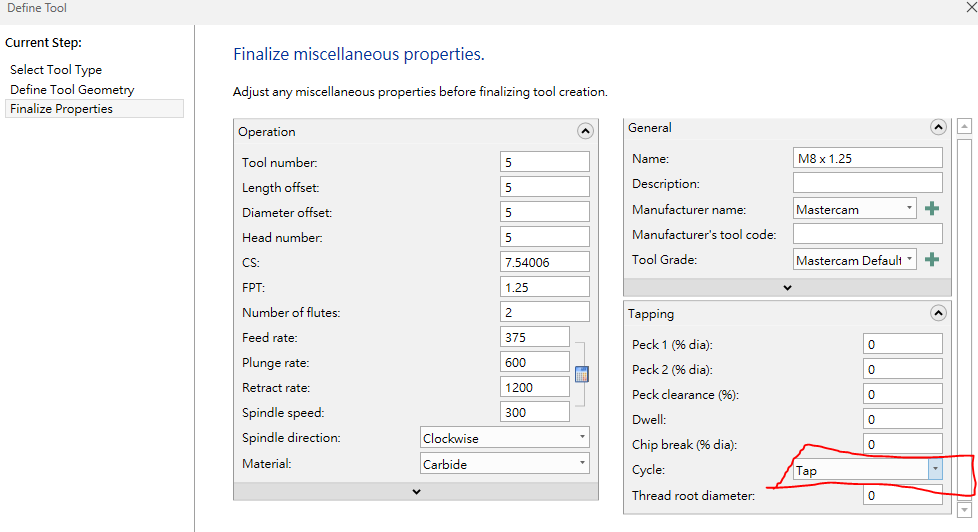This screenshot has width=978, height=532.
Task: Open the Tool Grade dropdown
Action: coord(855,260)
